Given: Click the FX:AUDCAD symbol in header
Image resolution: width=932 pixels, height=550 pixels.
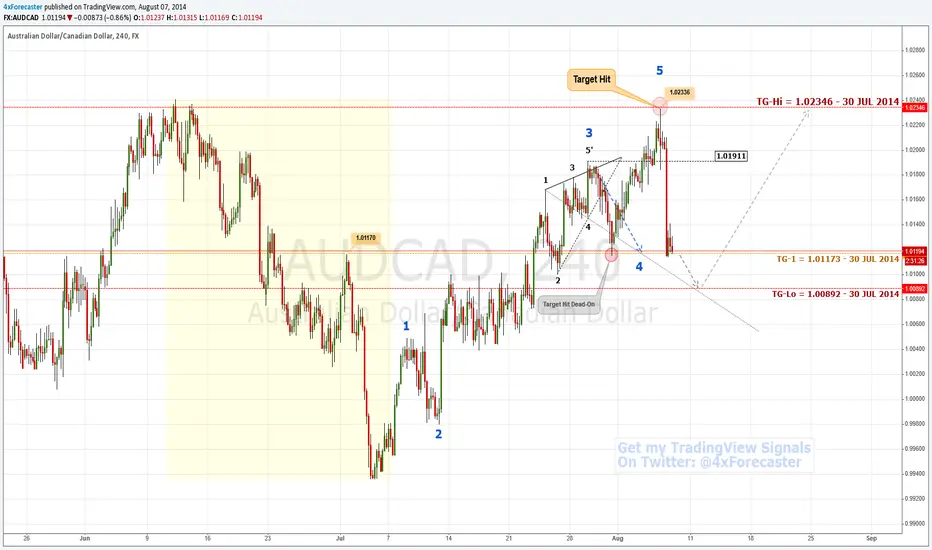Looking at the screenshot, I should [x=21, y=18].
